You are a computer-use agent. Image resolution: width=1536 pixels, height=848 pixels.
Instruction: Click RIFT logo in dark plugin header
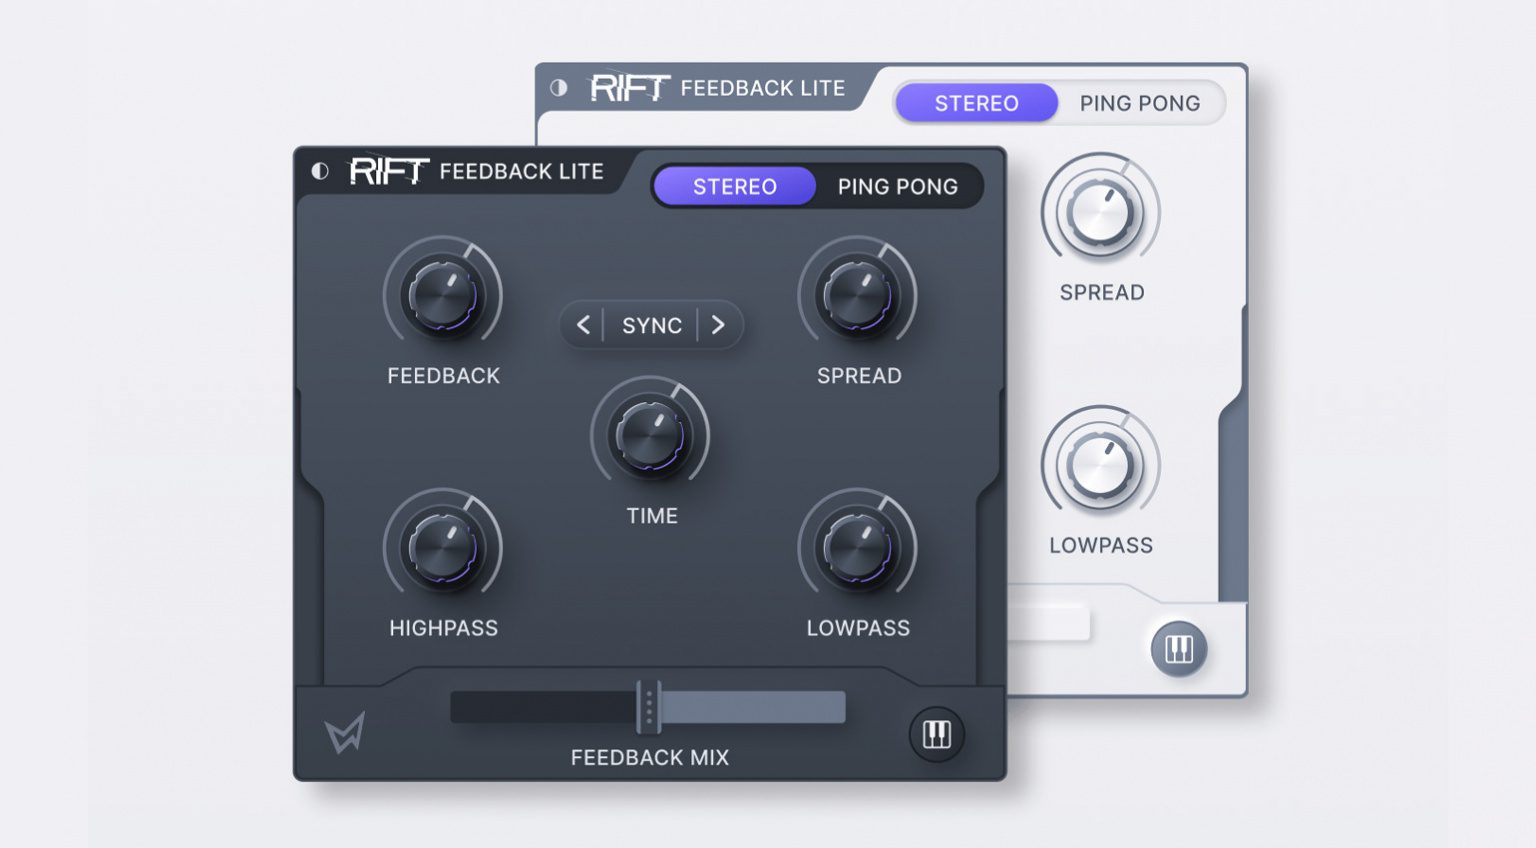coord(389,171)
